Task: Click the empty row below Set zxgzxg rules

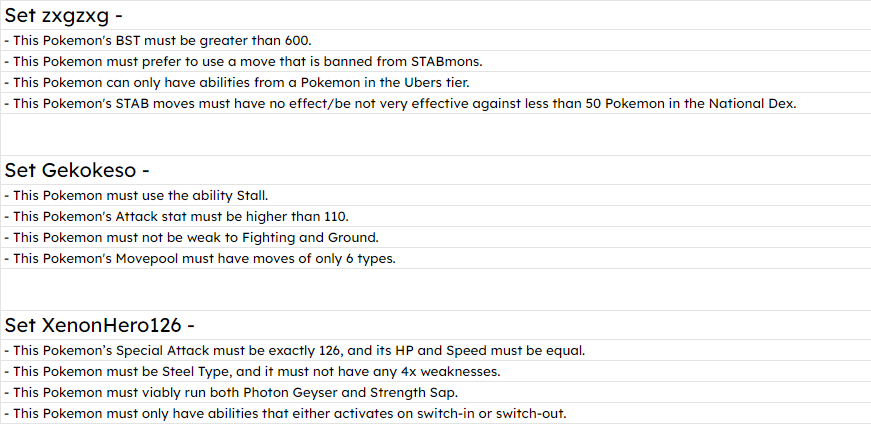Action: [436, 134]
